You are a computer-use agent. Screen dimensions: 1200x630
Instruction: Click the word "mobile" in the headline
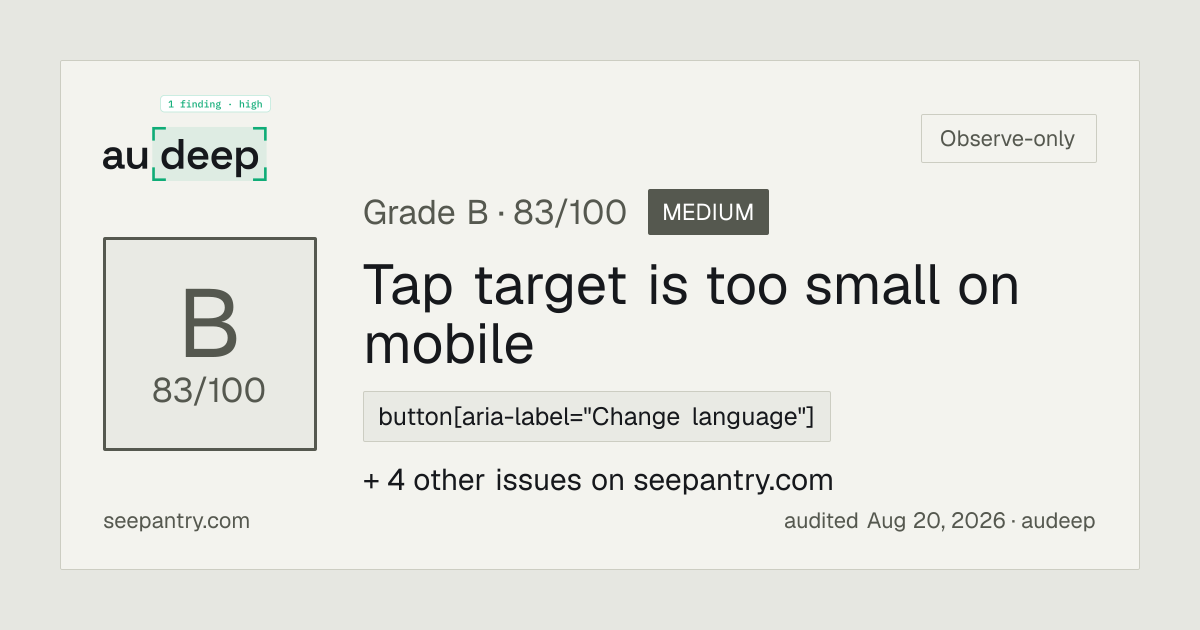click(449, 344)
